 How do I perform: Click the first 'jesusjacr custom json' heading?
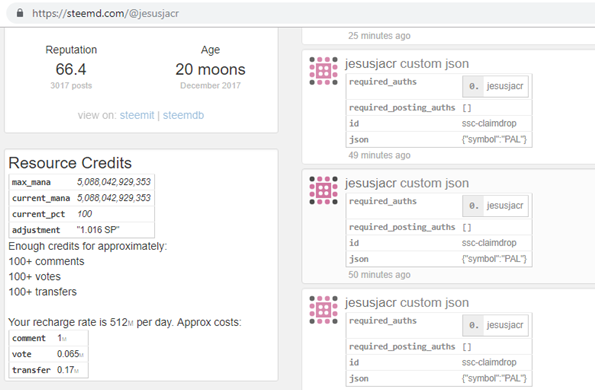(407, 64)
